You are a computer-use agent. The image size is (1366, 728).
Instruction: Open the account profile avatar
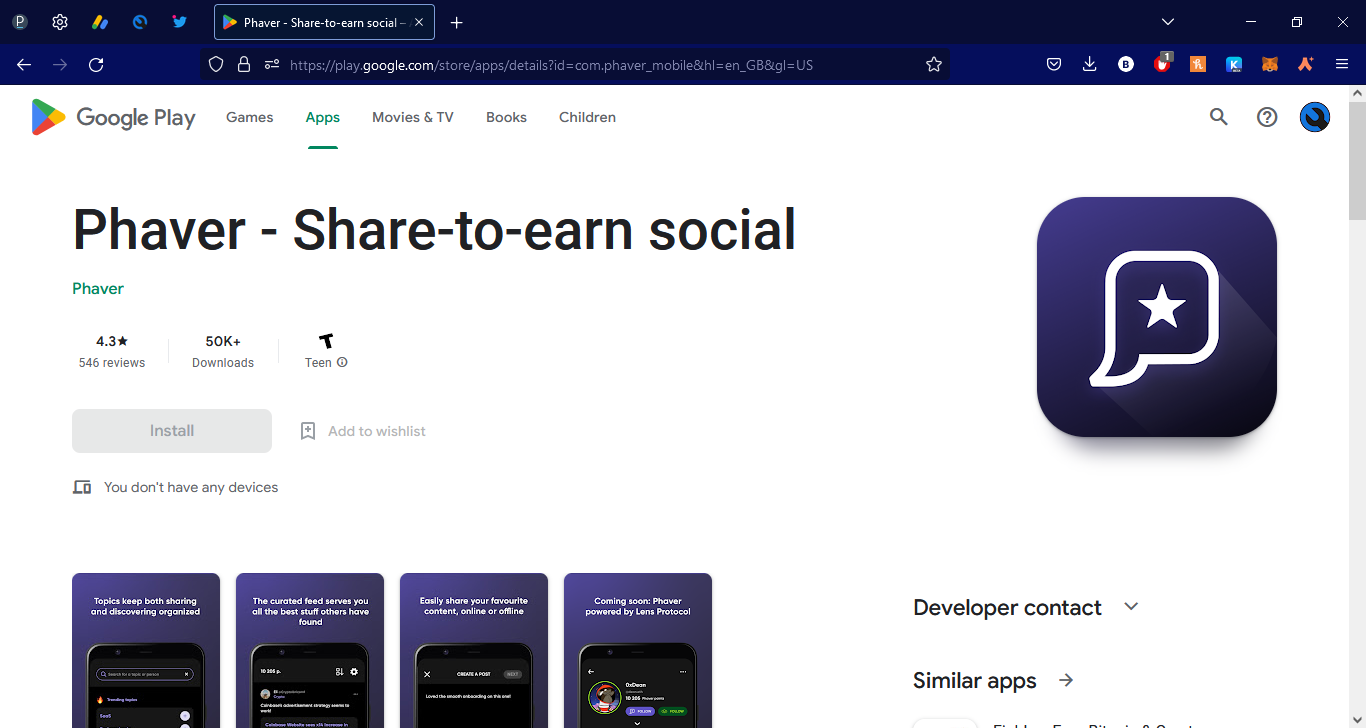1314,117
